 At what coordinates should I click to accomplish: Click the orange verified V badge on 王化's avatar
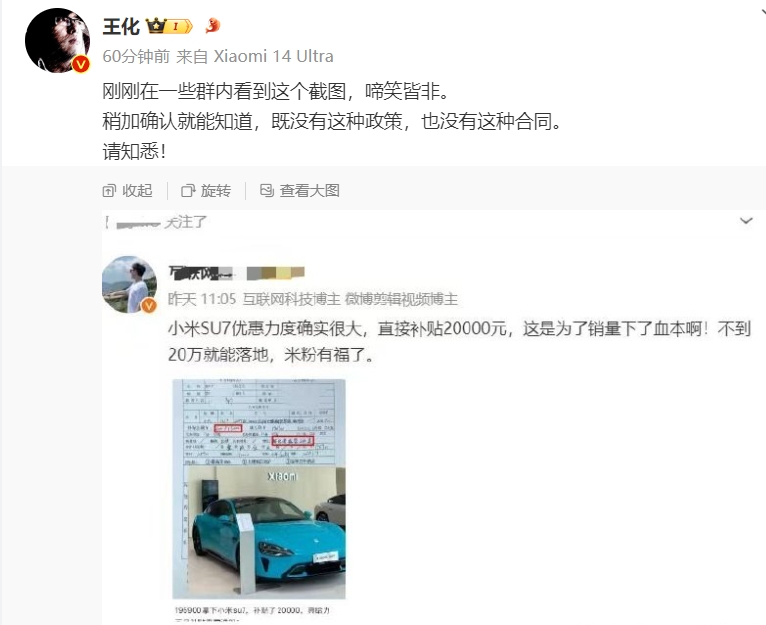coord(81,64)
